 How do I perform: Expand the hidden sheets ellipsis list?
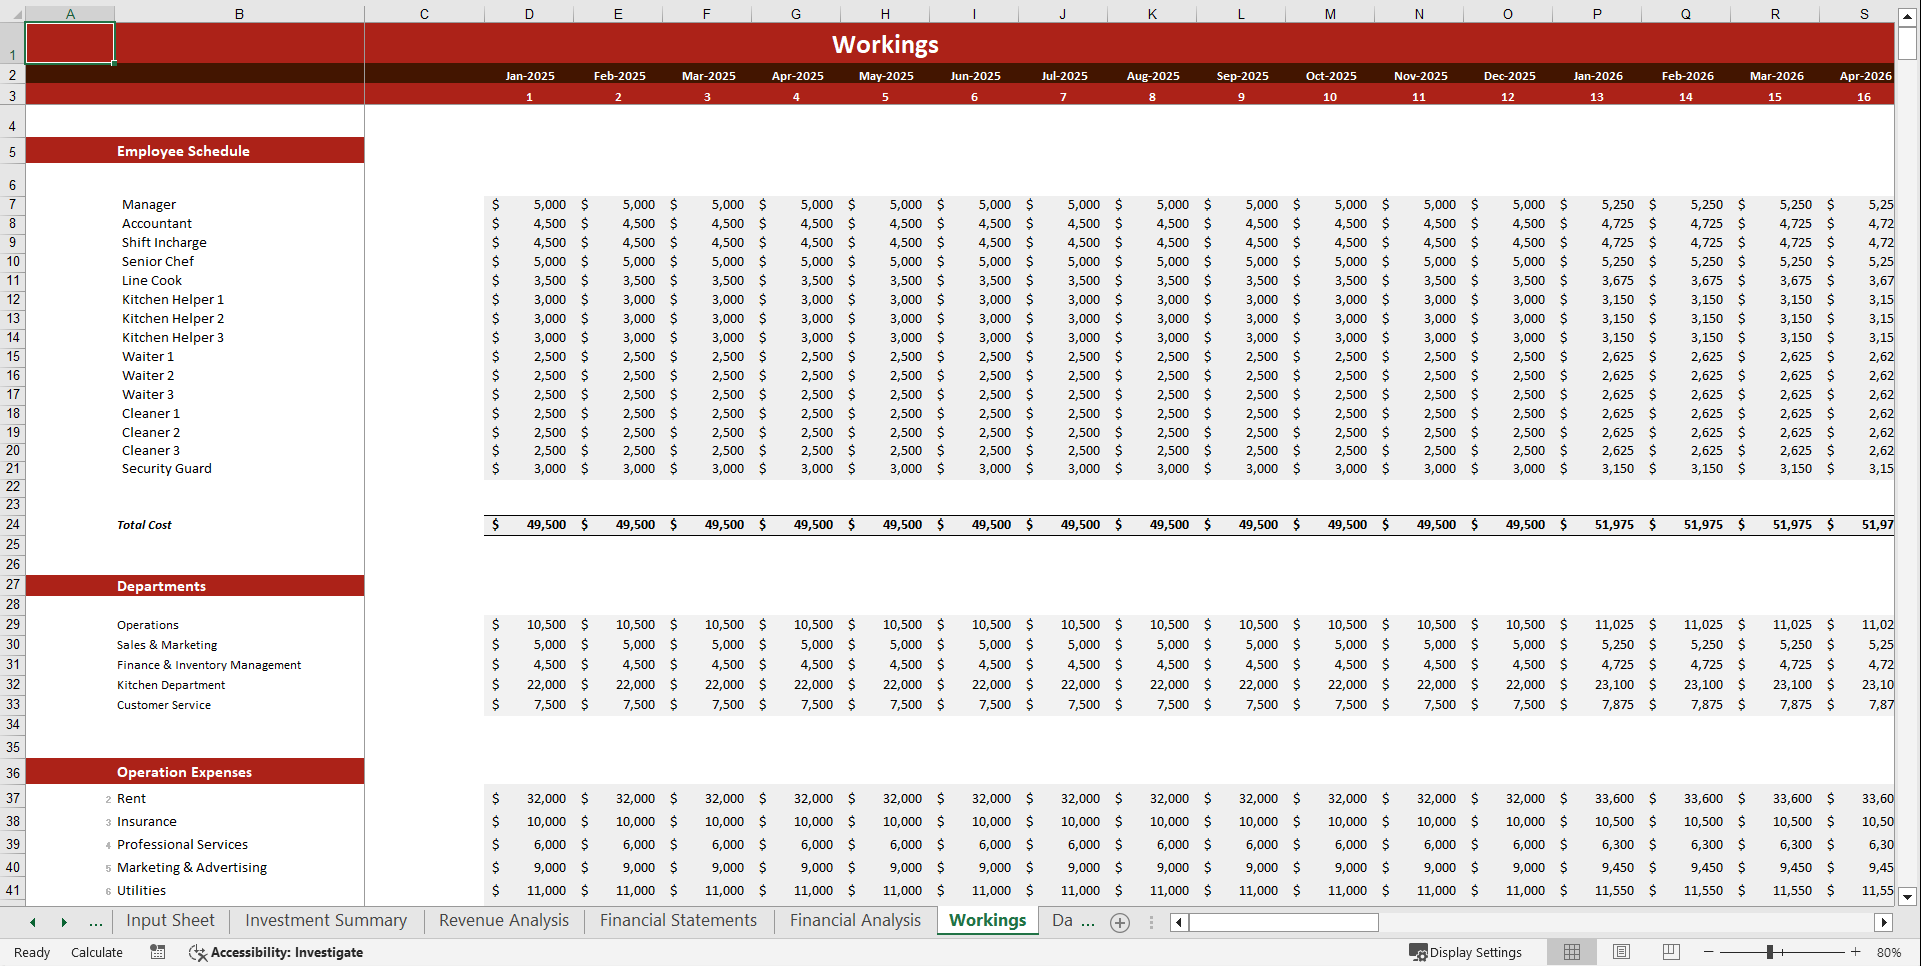pyautogui.click(x=96, y=922)
